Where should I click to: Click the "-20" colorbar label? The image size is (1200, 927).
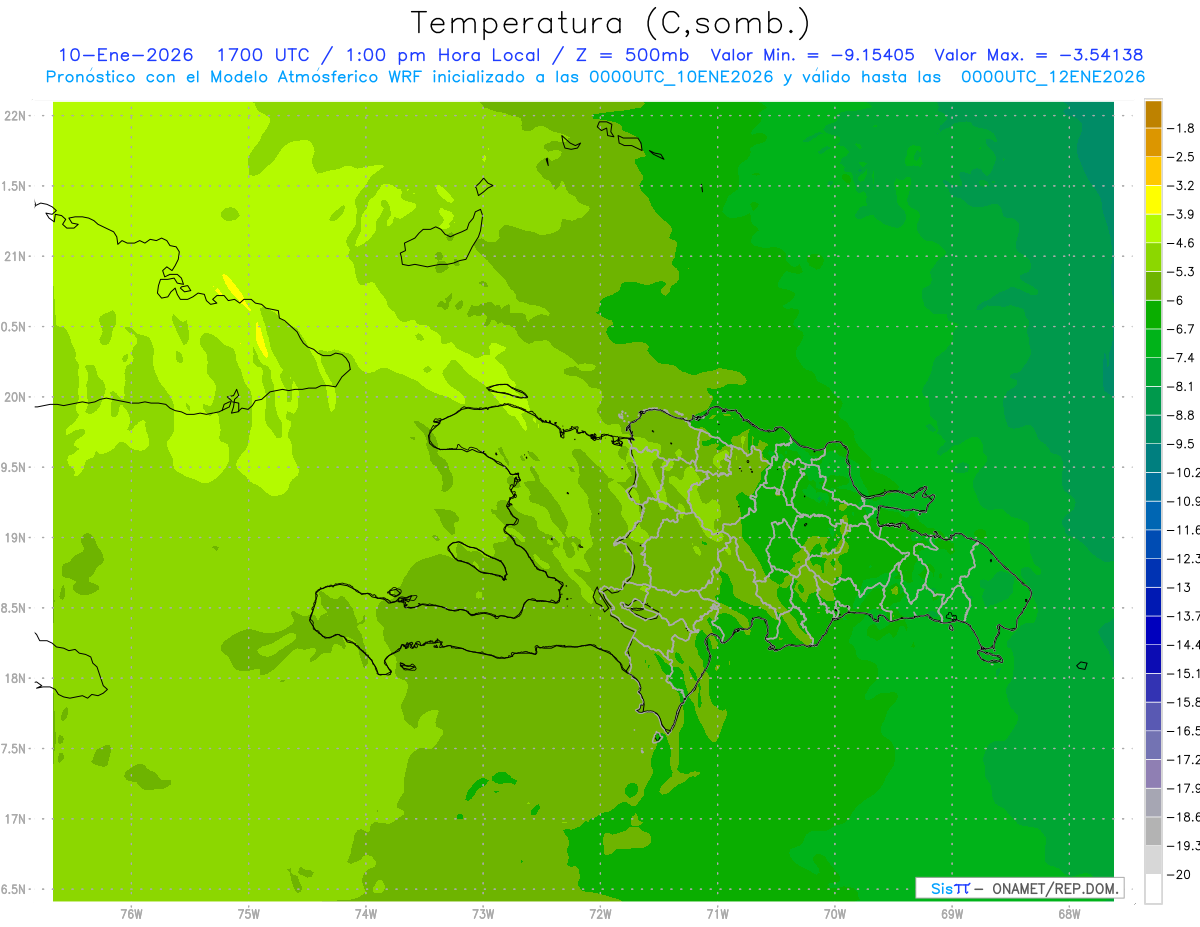click(x=1181, y=874)
